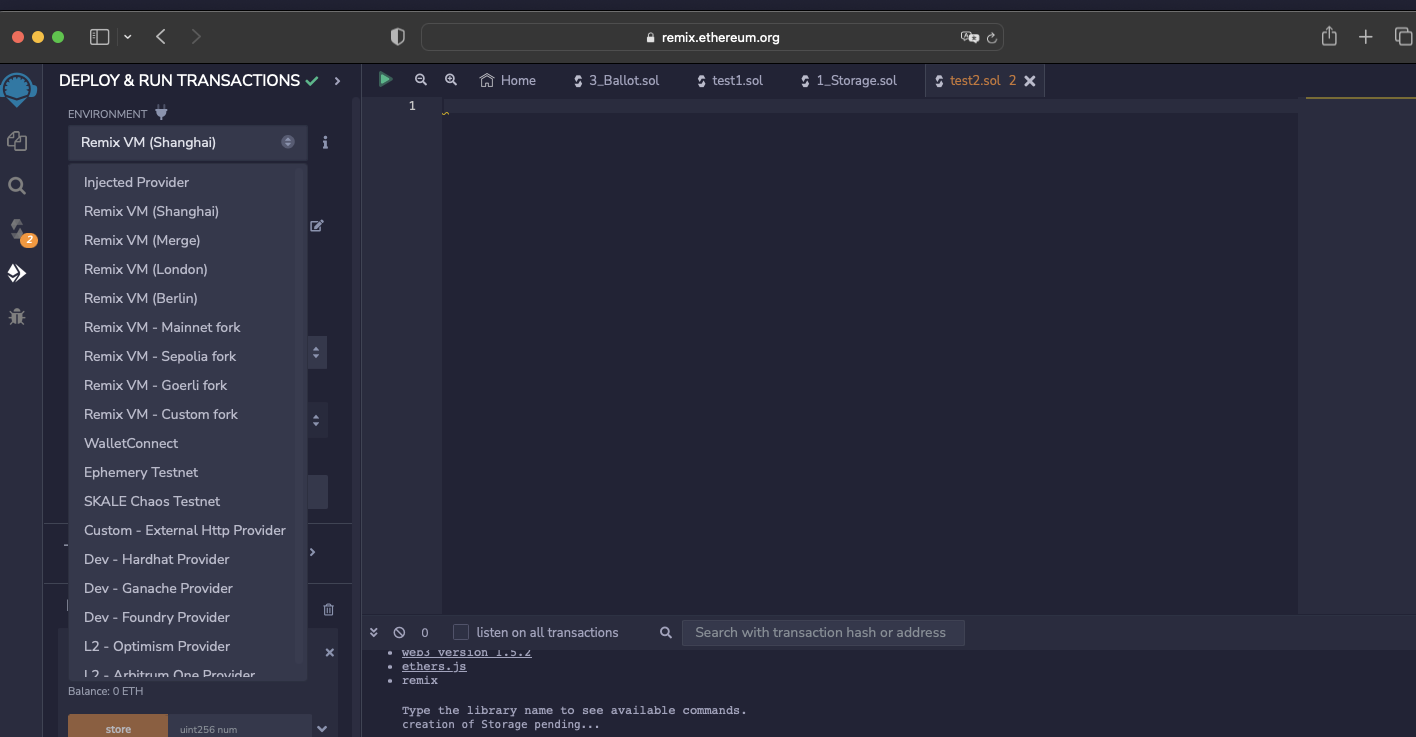
Task: Click the Safari new tab plus icon
Action: click(1366, 37)
